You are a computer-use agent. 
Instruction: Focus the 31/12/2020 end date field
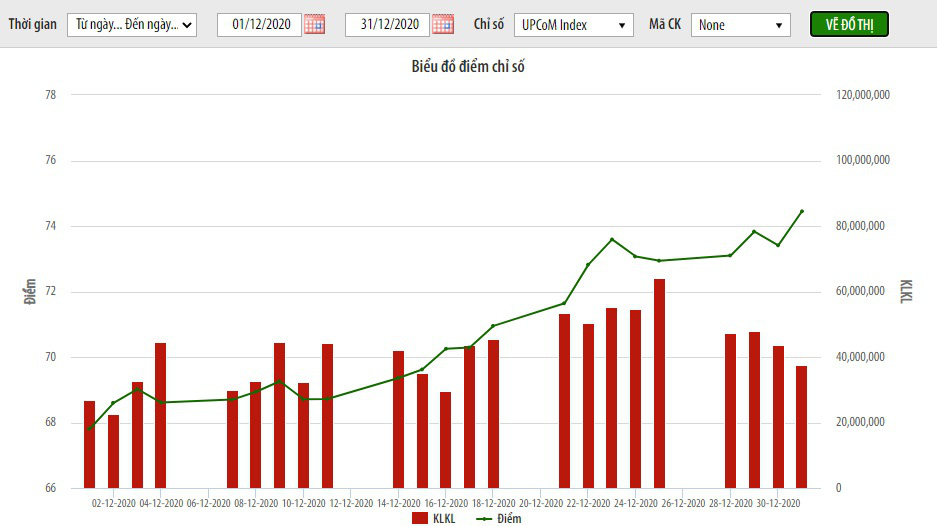[387, 25]
